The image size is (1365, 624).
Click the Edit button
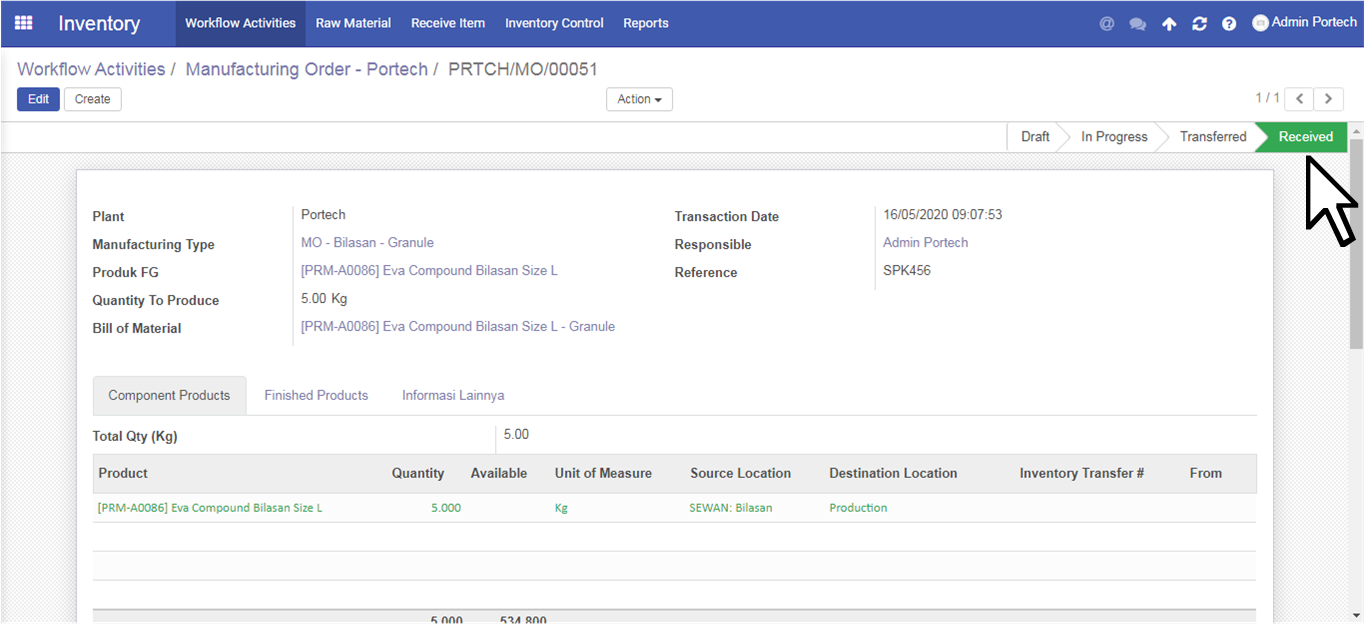coord(38,99)
